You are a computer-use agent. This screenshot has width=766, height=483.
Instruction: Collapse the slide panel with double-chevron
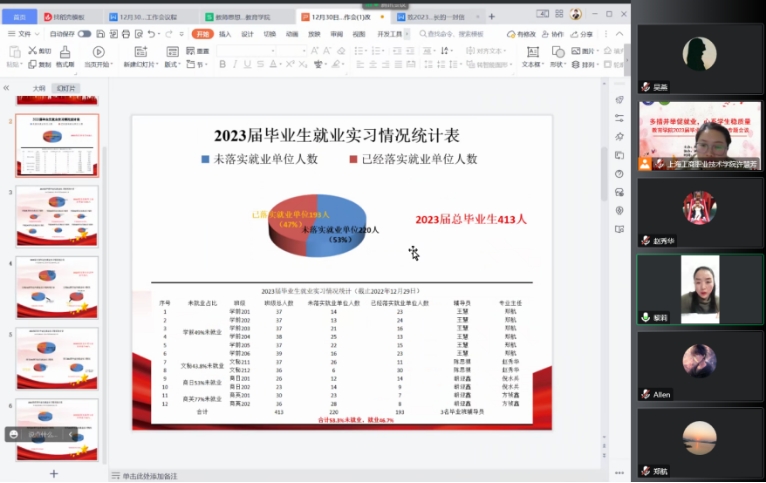[x=8, y=88]
